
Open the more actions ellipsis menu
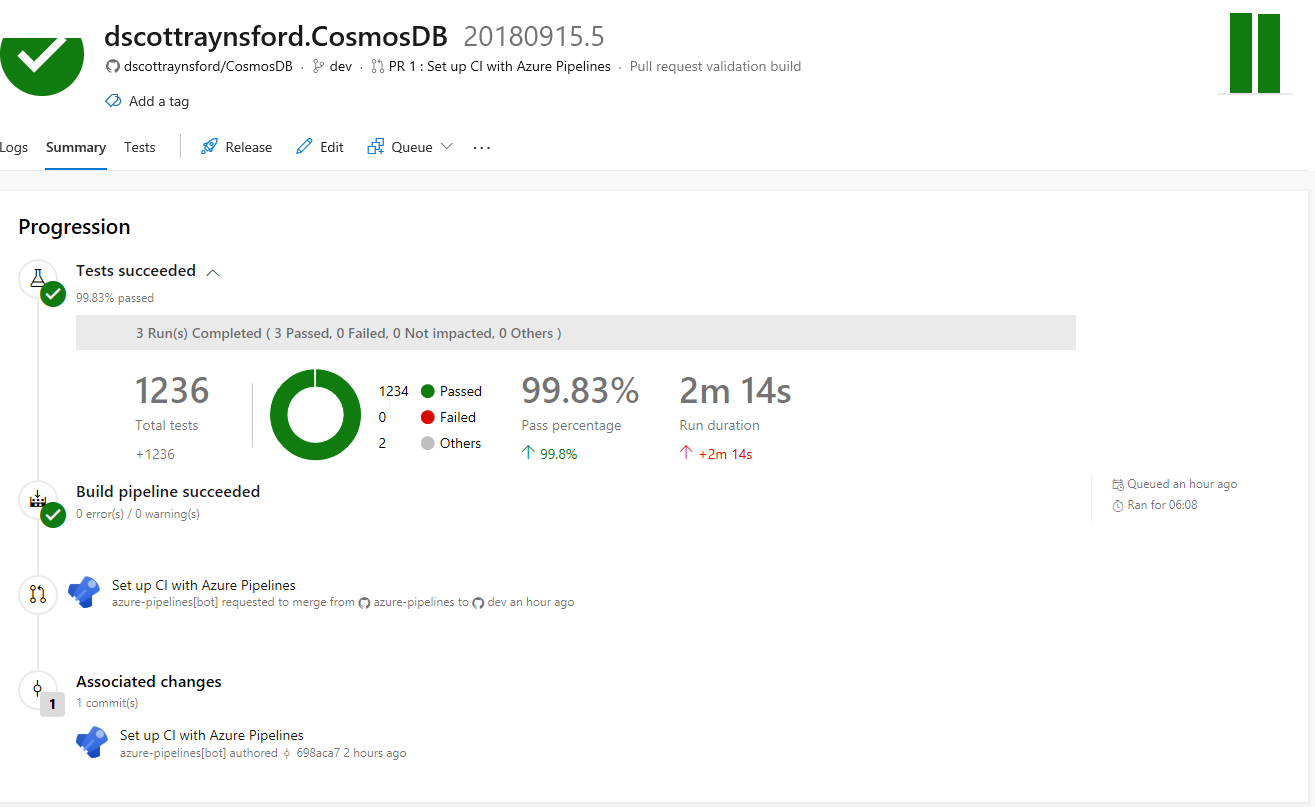click(x=482, y=147)
